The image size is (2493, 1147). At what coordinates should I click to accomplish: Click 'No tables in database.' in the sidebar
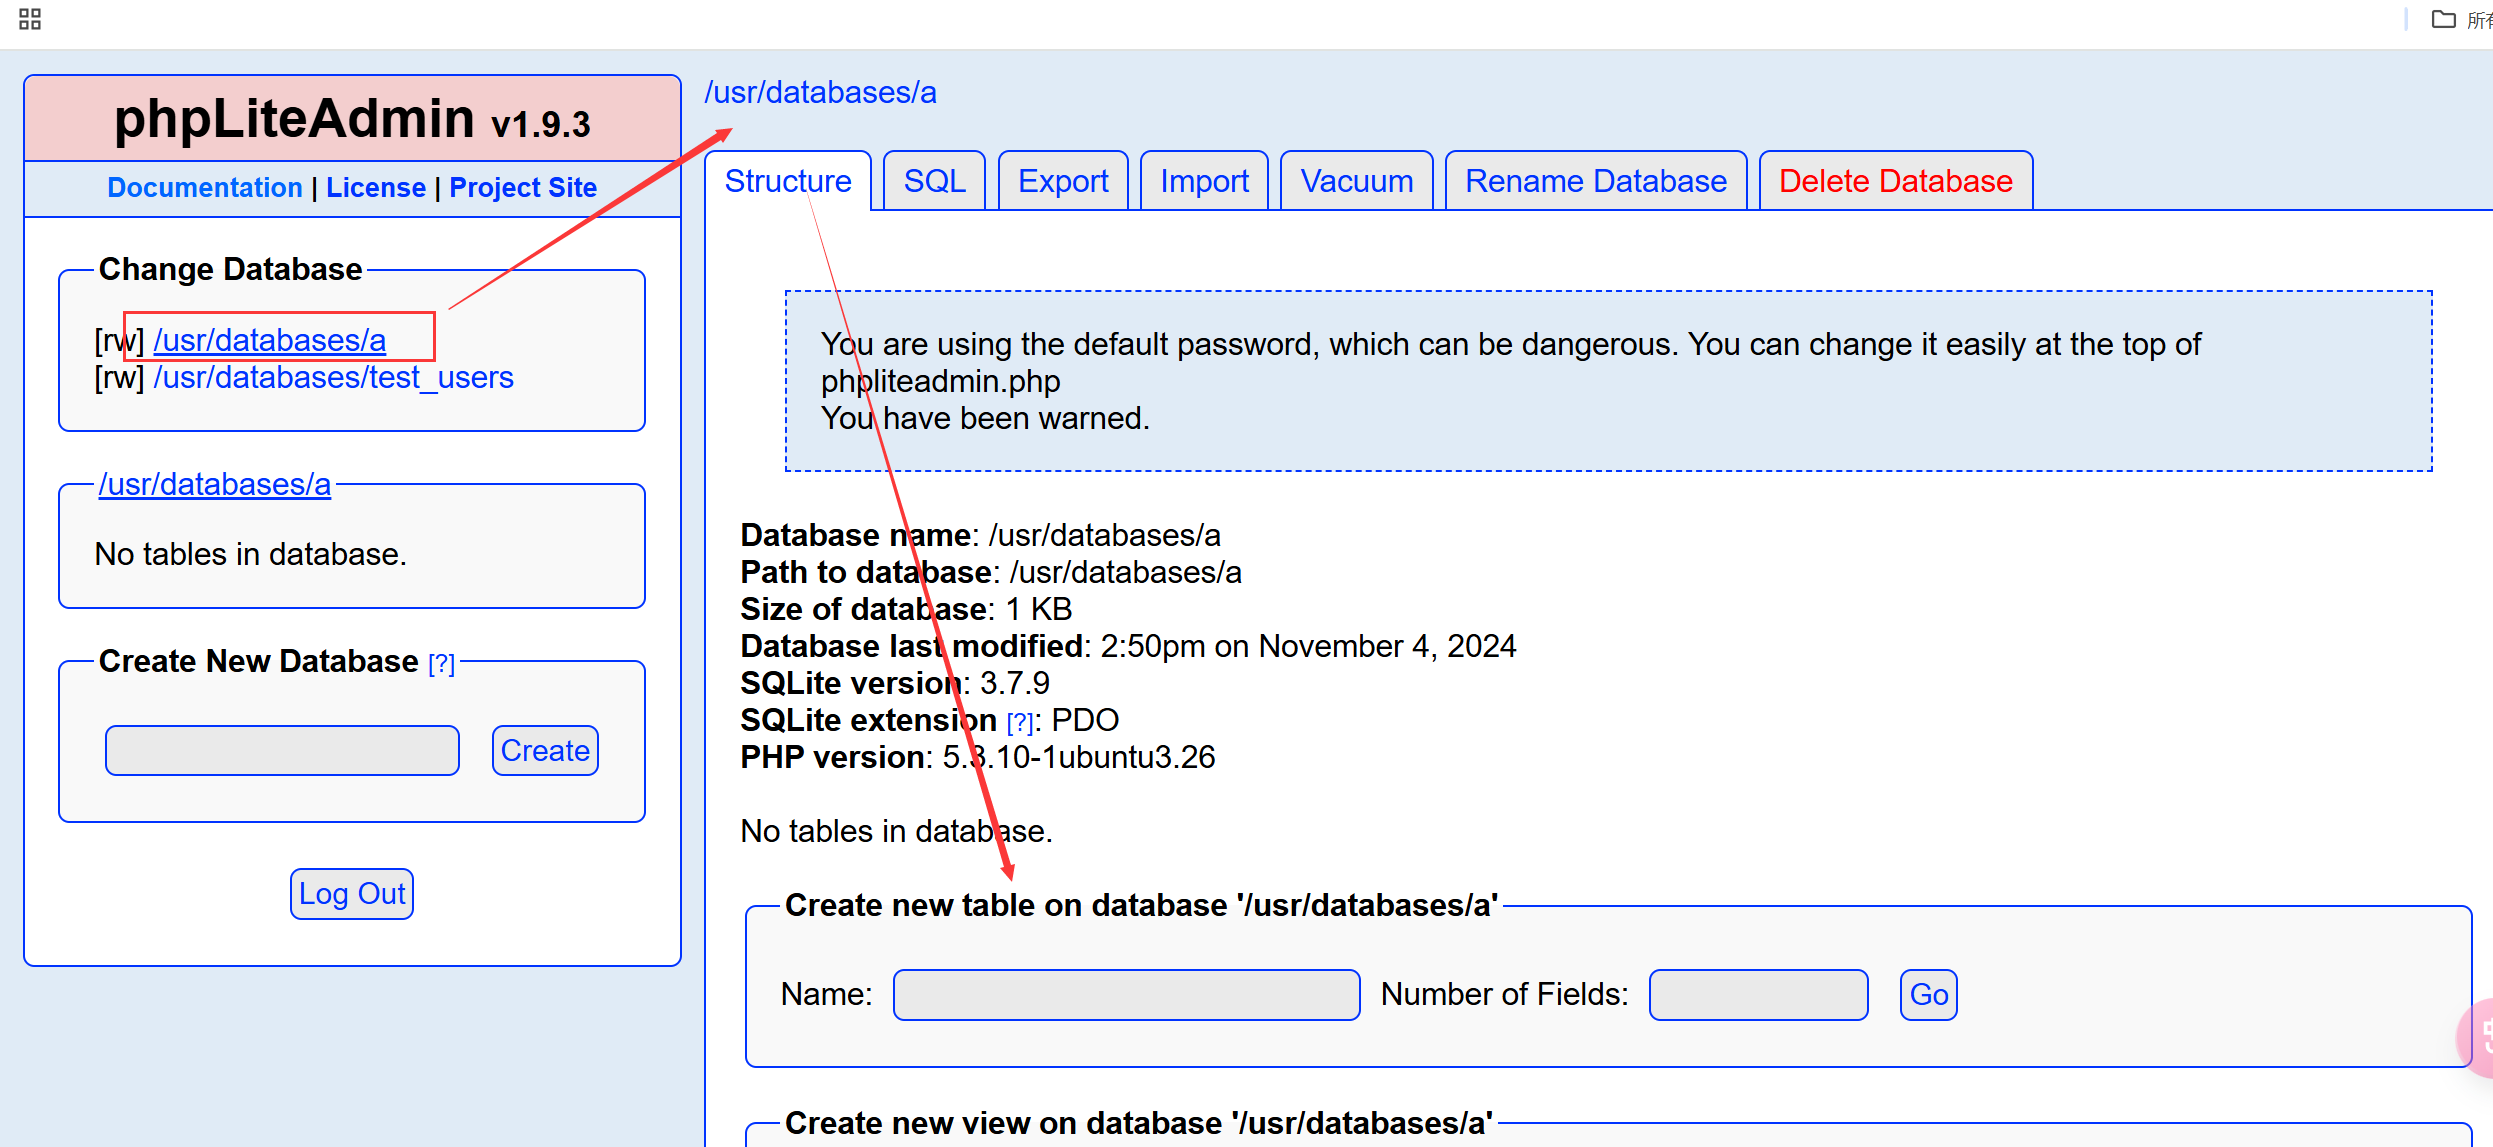250,554
